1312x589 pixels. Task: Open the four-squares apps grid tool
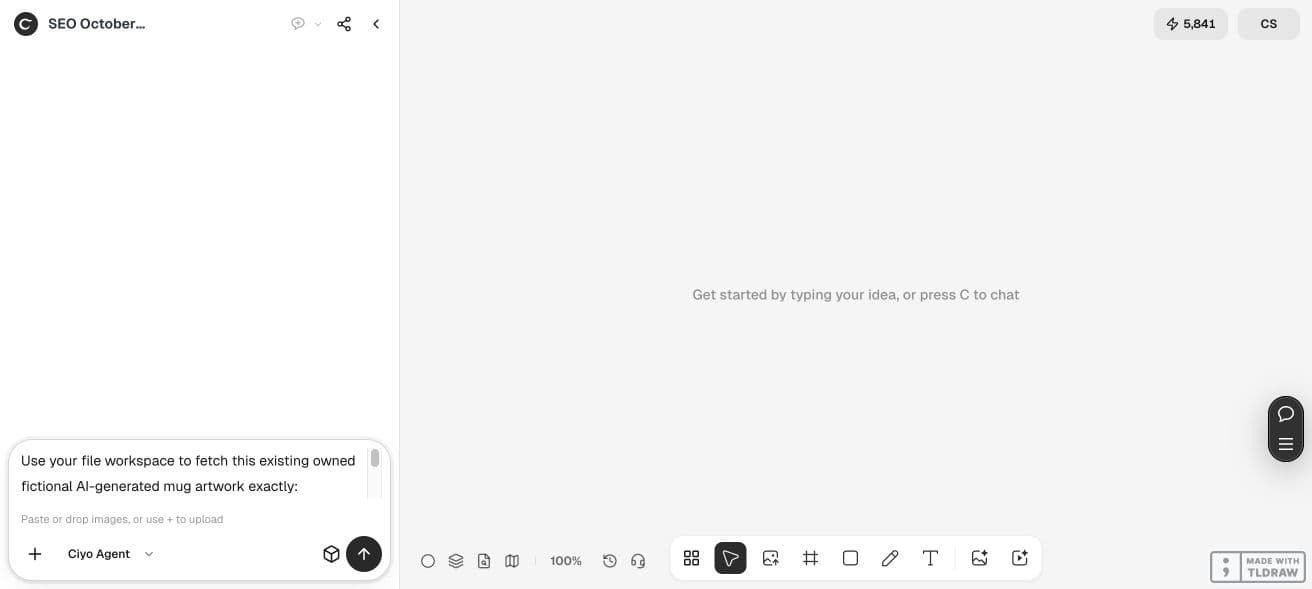click(x=691, y=558)
